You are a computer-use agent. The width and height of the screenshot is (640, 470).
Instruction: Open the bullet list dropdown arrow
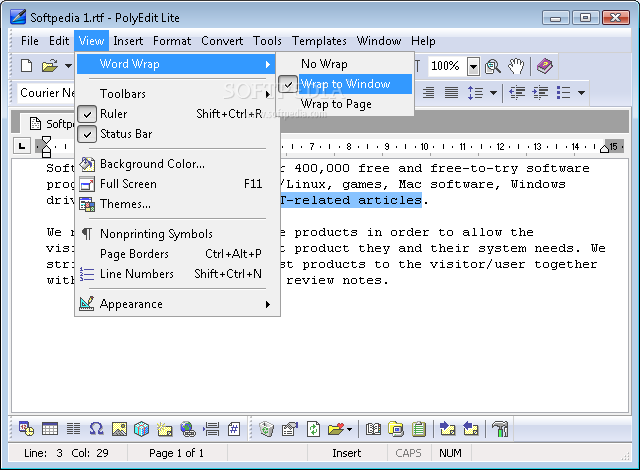click(x=581, y=93)
